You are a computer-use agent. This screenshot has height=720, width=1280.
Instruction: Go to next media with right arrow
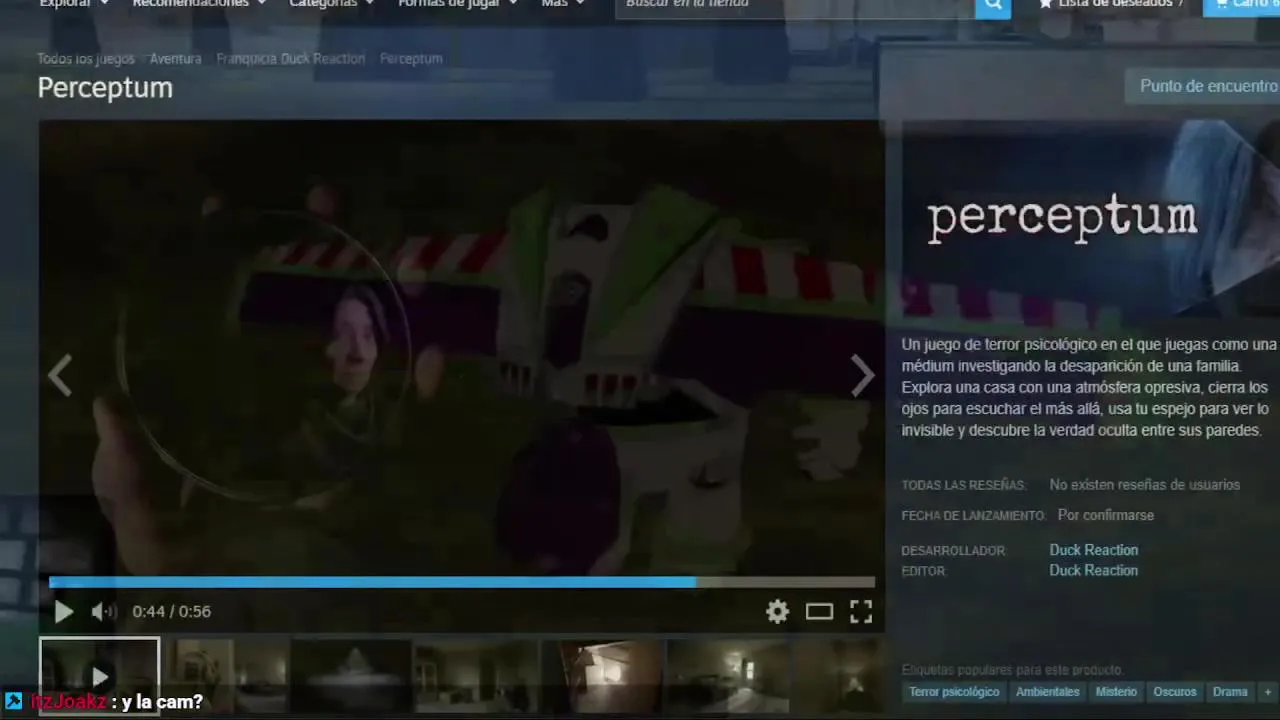(862, 376)
